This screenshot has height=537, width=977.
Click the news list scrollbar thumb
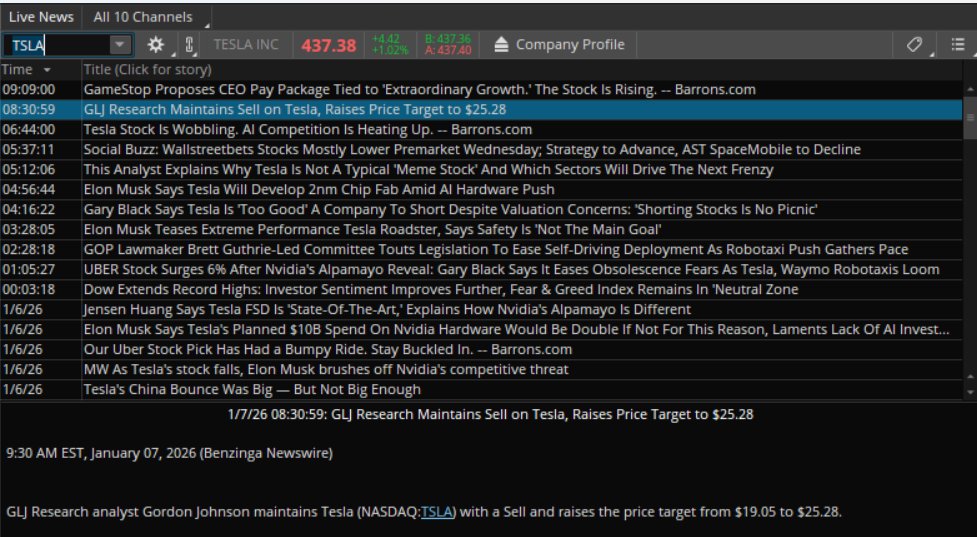click(x=970, y=117)
